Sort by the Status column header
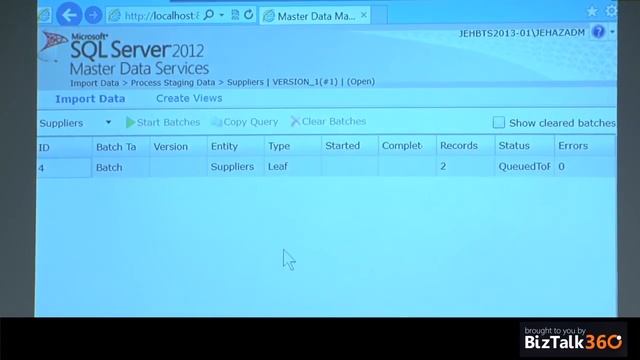 (524, 146)
